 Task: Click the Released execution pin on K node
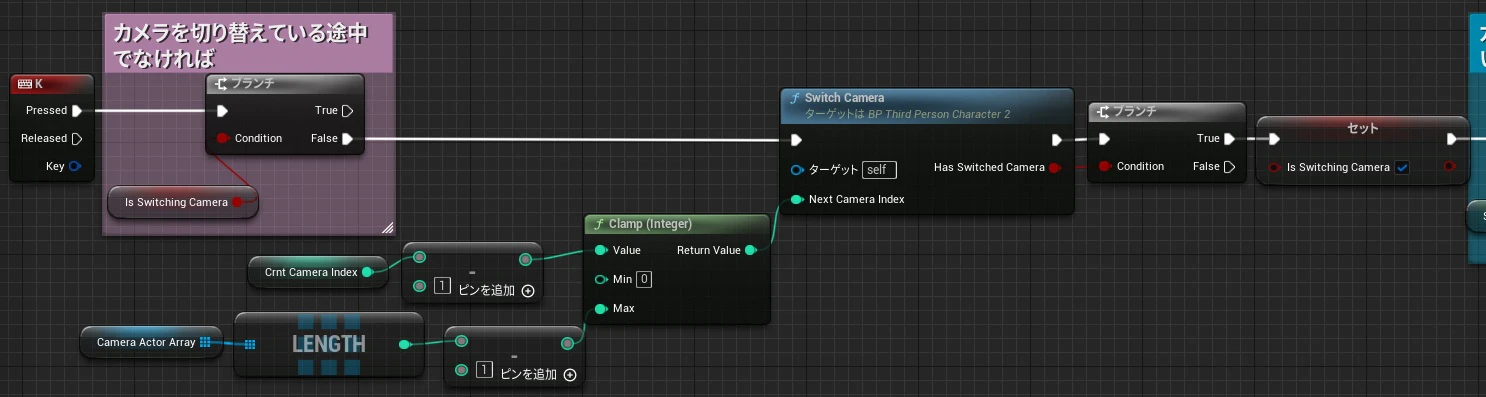point(77,138)
